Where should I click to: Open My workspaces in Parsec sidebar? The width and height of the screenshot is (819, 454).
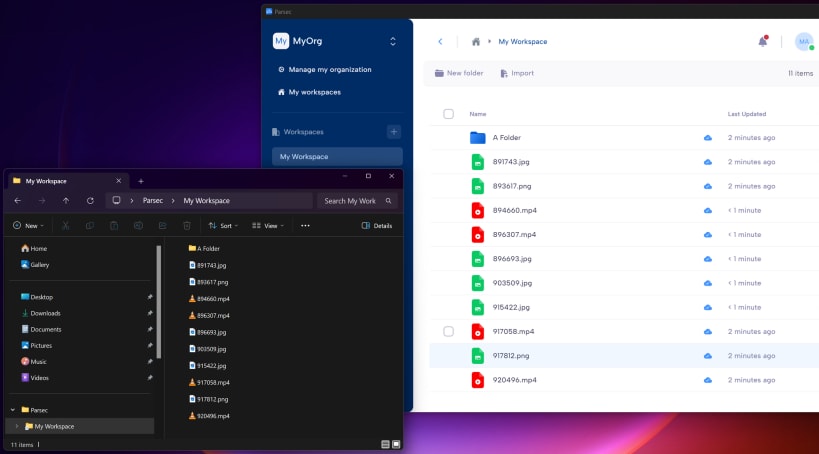309,92
